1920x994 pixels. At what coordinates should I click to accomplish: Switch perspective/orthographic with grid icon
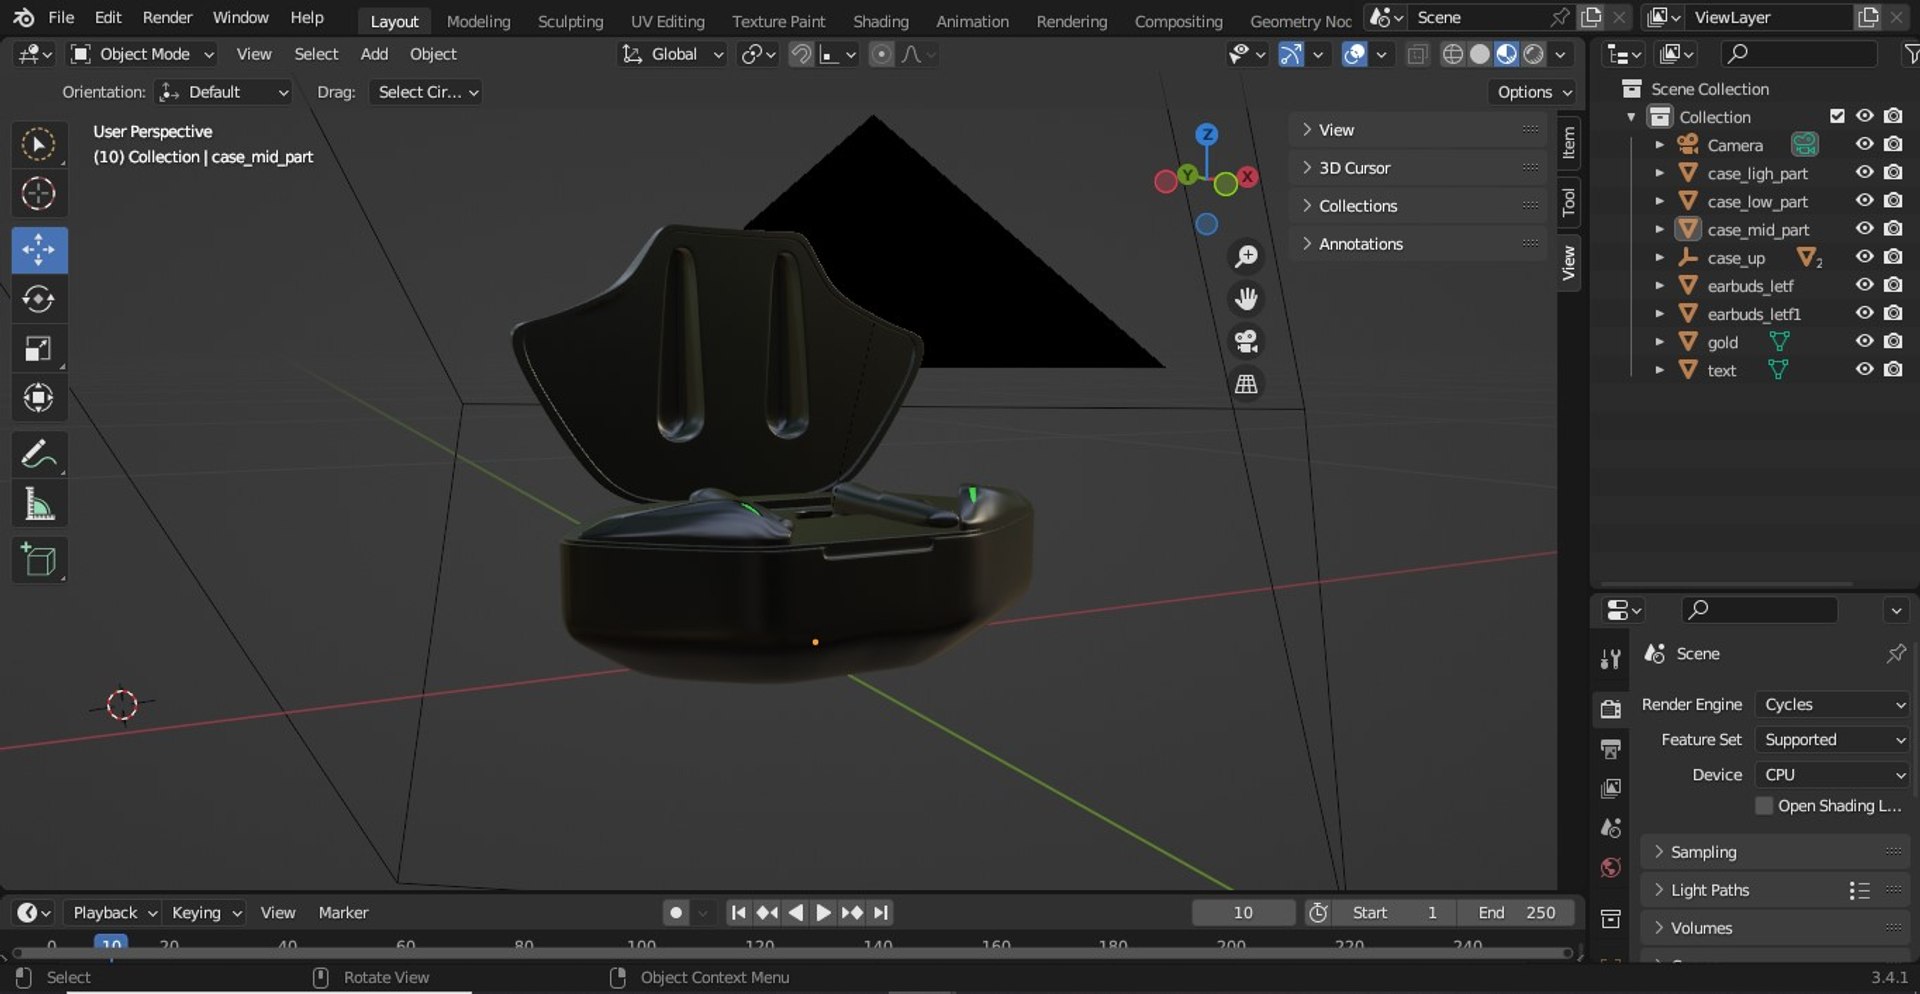[x=1246, y=384]
